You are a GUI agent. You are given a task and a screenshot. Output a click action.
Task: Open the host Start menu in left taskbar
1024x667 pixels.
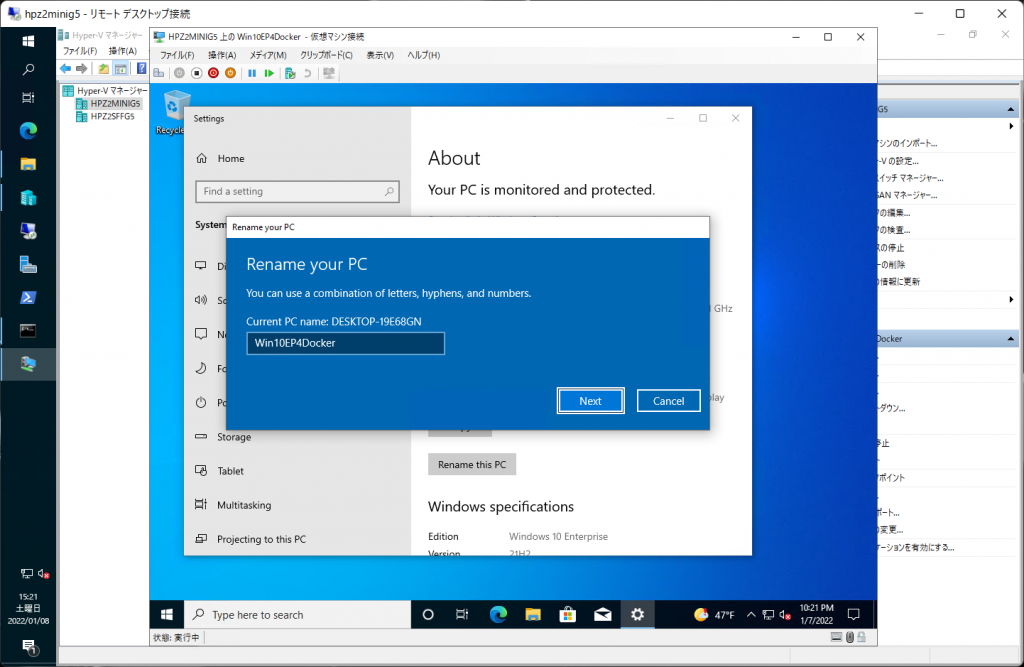click(28, 41)
